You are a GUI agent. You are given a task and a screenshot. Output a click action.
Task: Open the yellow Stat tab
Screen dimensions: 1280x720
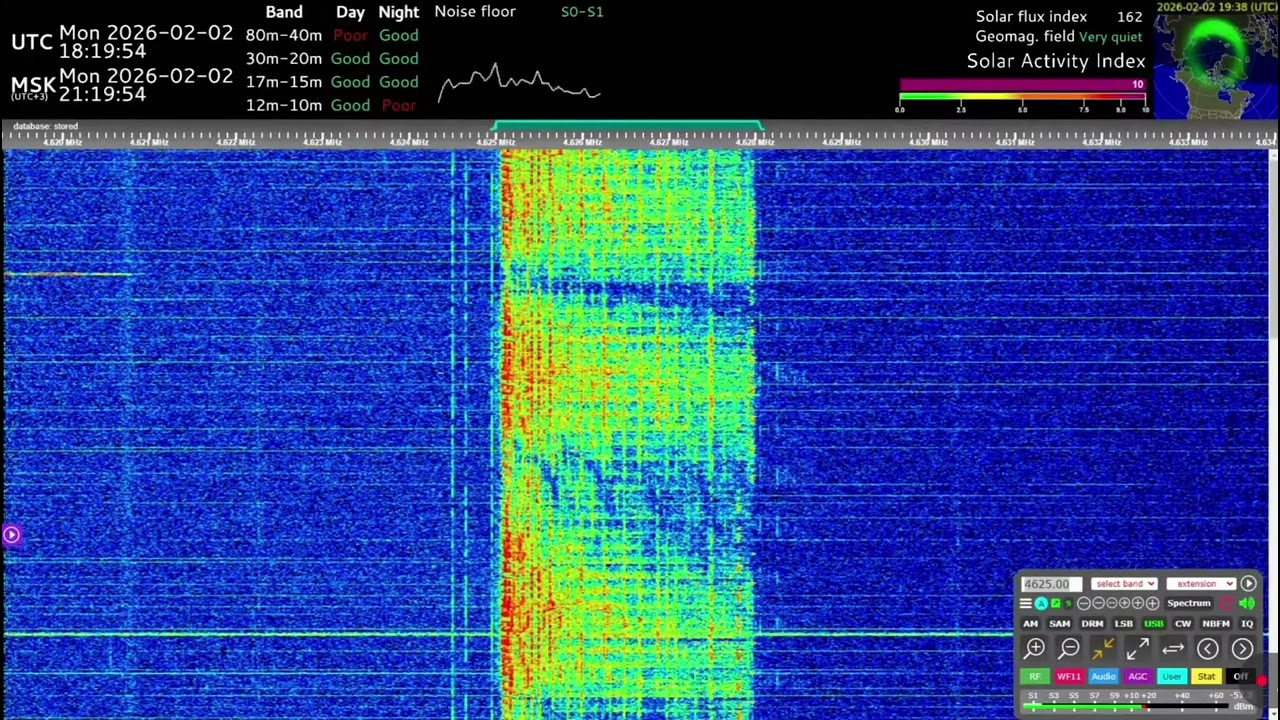[x=1206, y=677]
